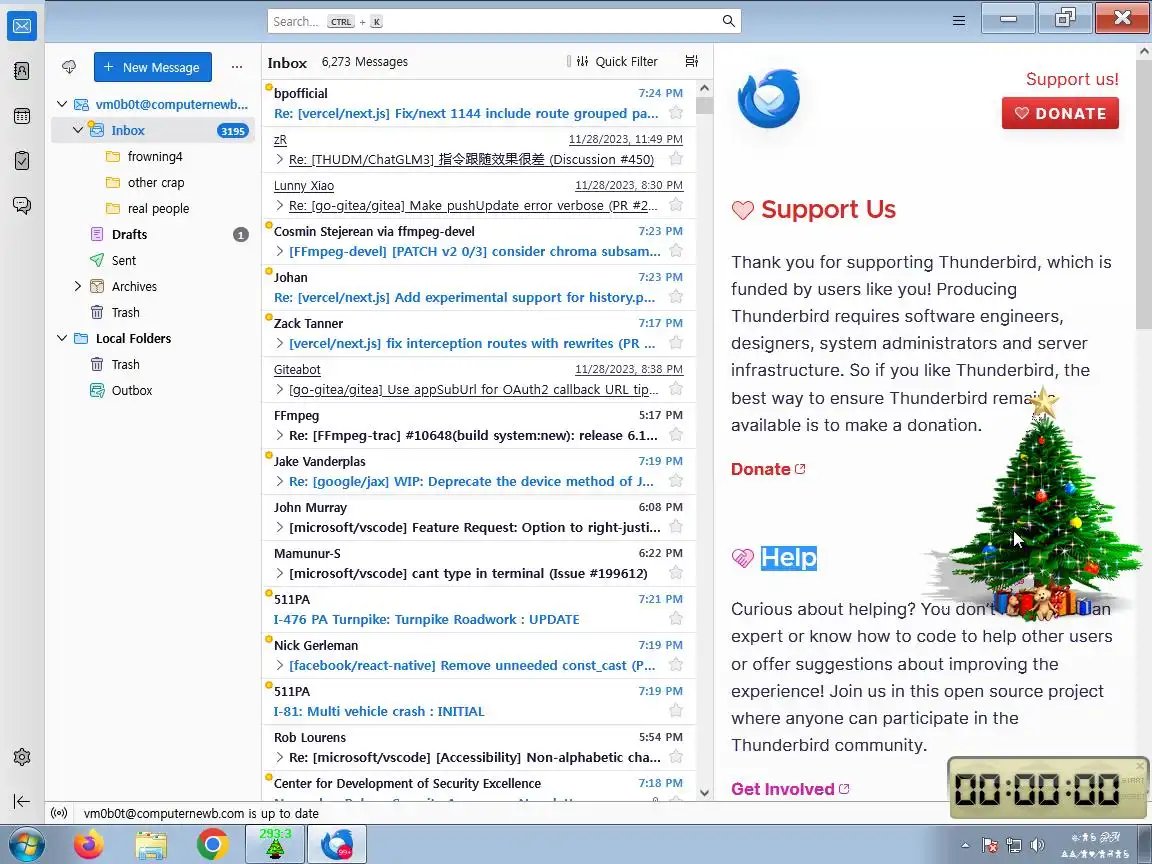This screenshot has width=1152, height=864.
Task: Open the Mail space icon
Action: point(22,26)
